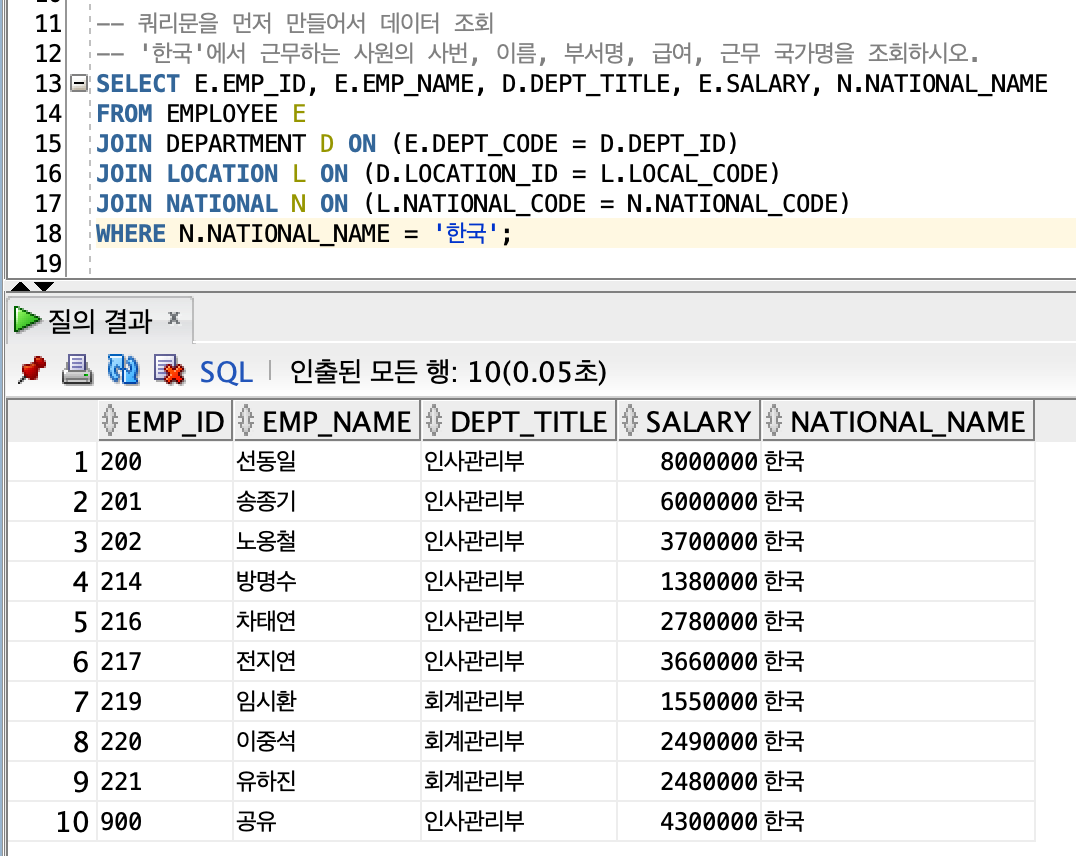Click the green run arrow on 질의 결과 tab
Screen dimensions: 1076x856
click(27, 320)
